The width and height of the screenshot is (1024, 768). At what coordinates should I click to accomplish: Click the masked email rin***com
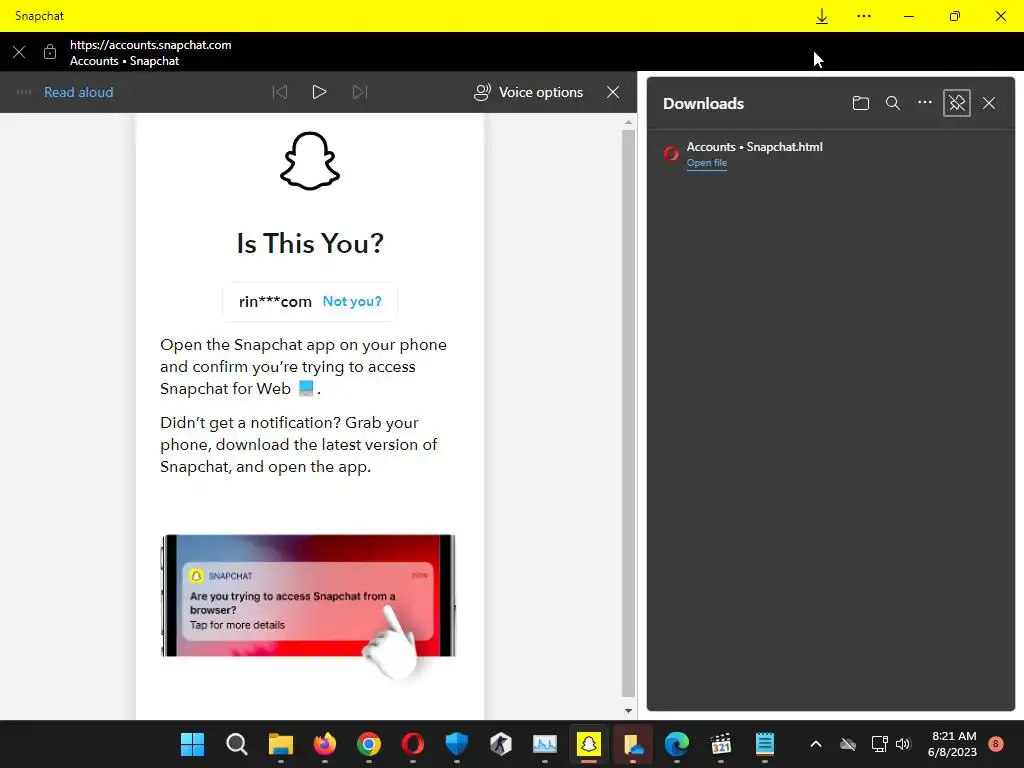(275, 302)
